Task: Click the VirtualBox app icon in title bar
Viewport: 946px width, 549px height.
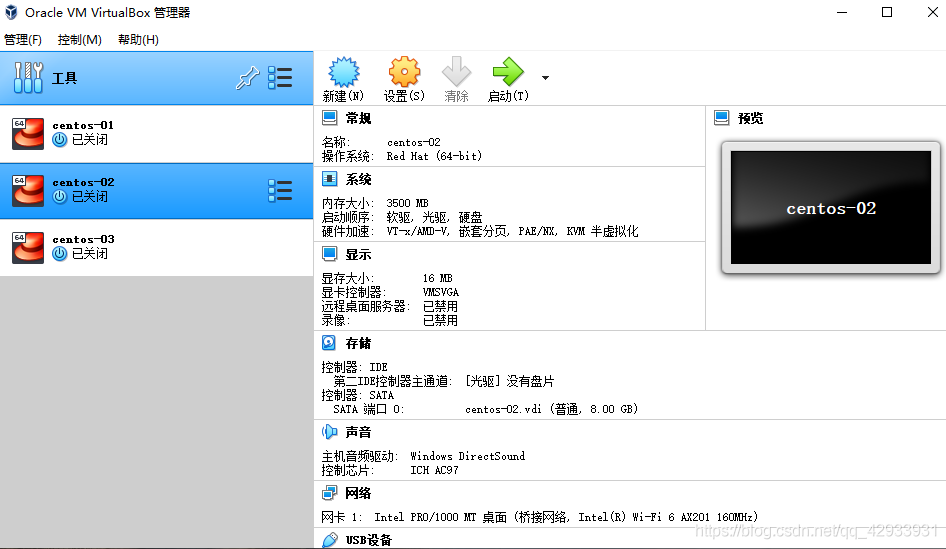Action: click(x=11, y=12)
